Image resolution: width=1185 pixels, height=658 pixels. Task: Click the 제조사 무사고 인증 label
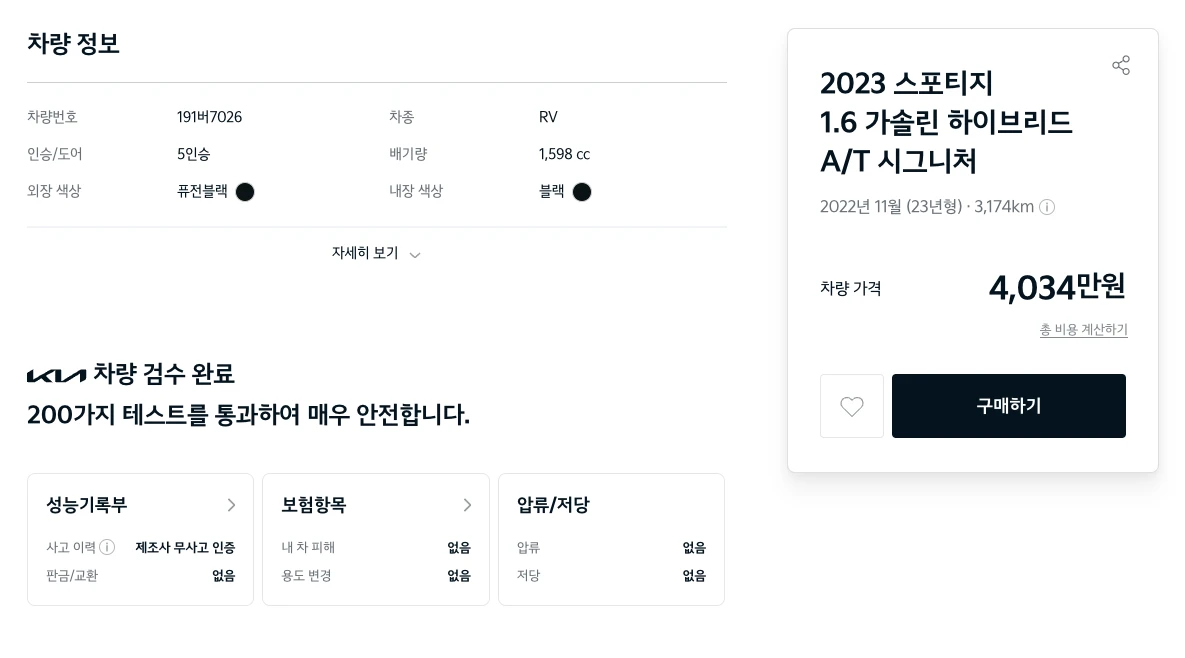click(185, 547)
